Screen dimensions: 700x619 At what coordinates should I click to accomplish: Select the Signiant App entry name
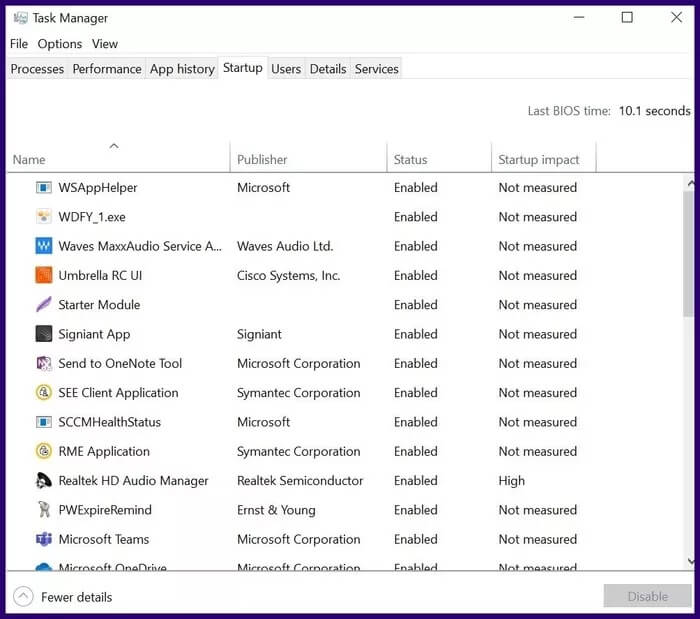point(94,334)
